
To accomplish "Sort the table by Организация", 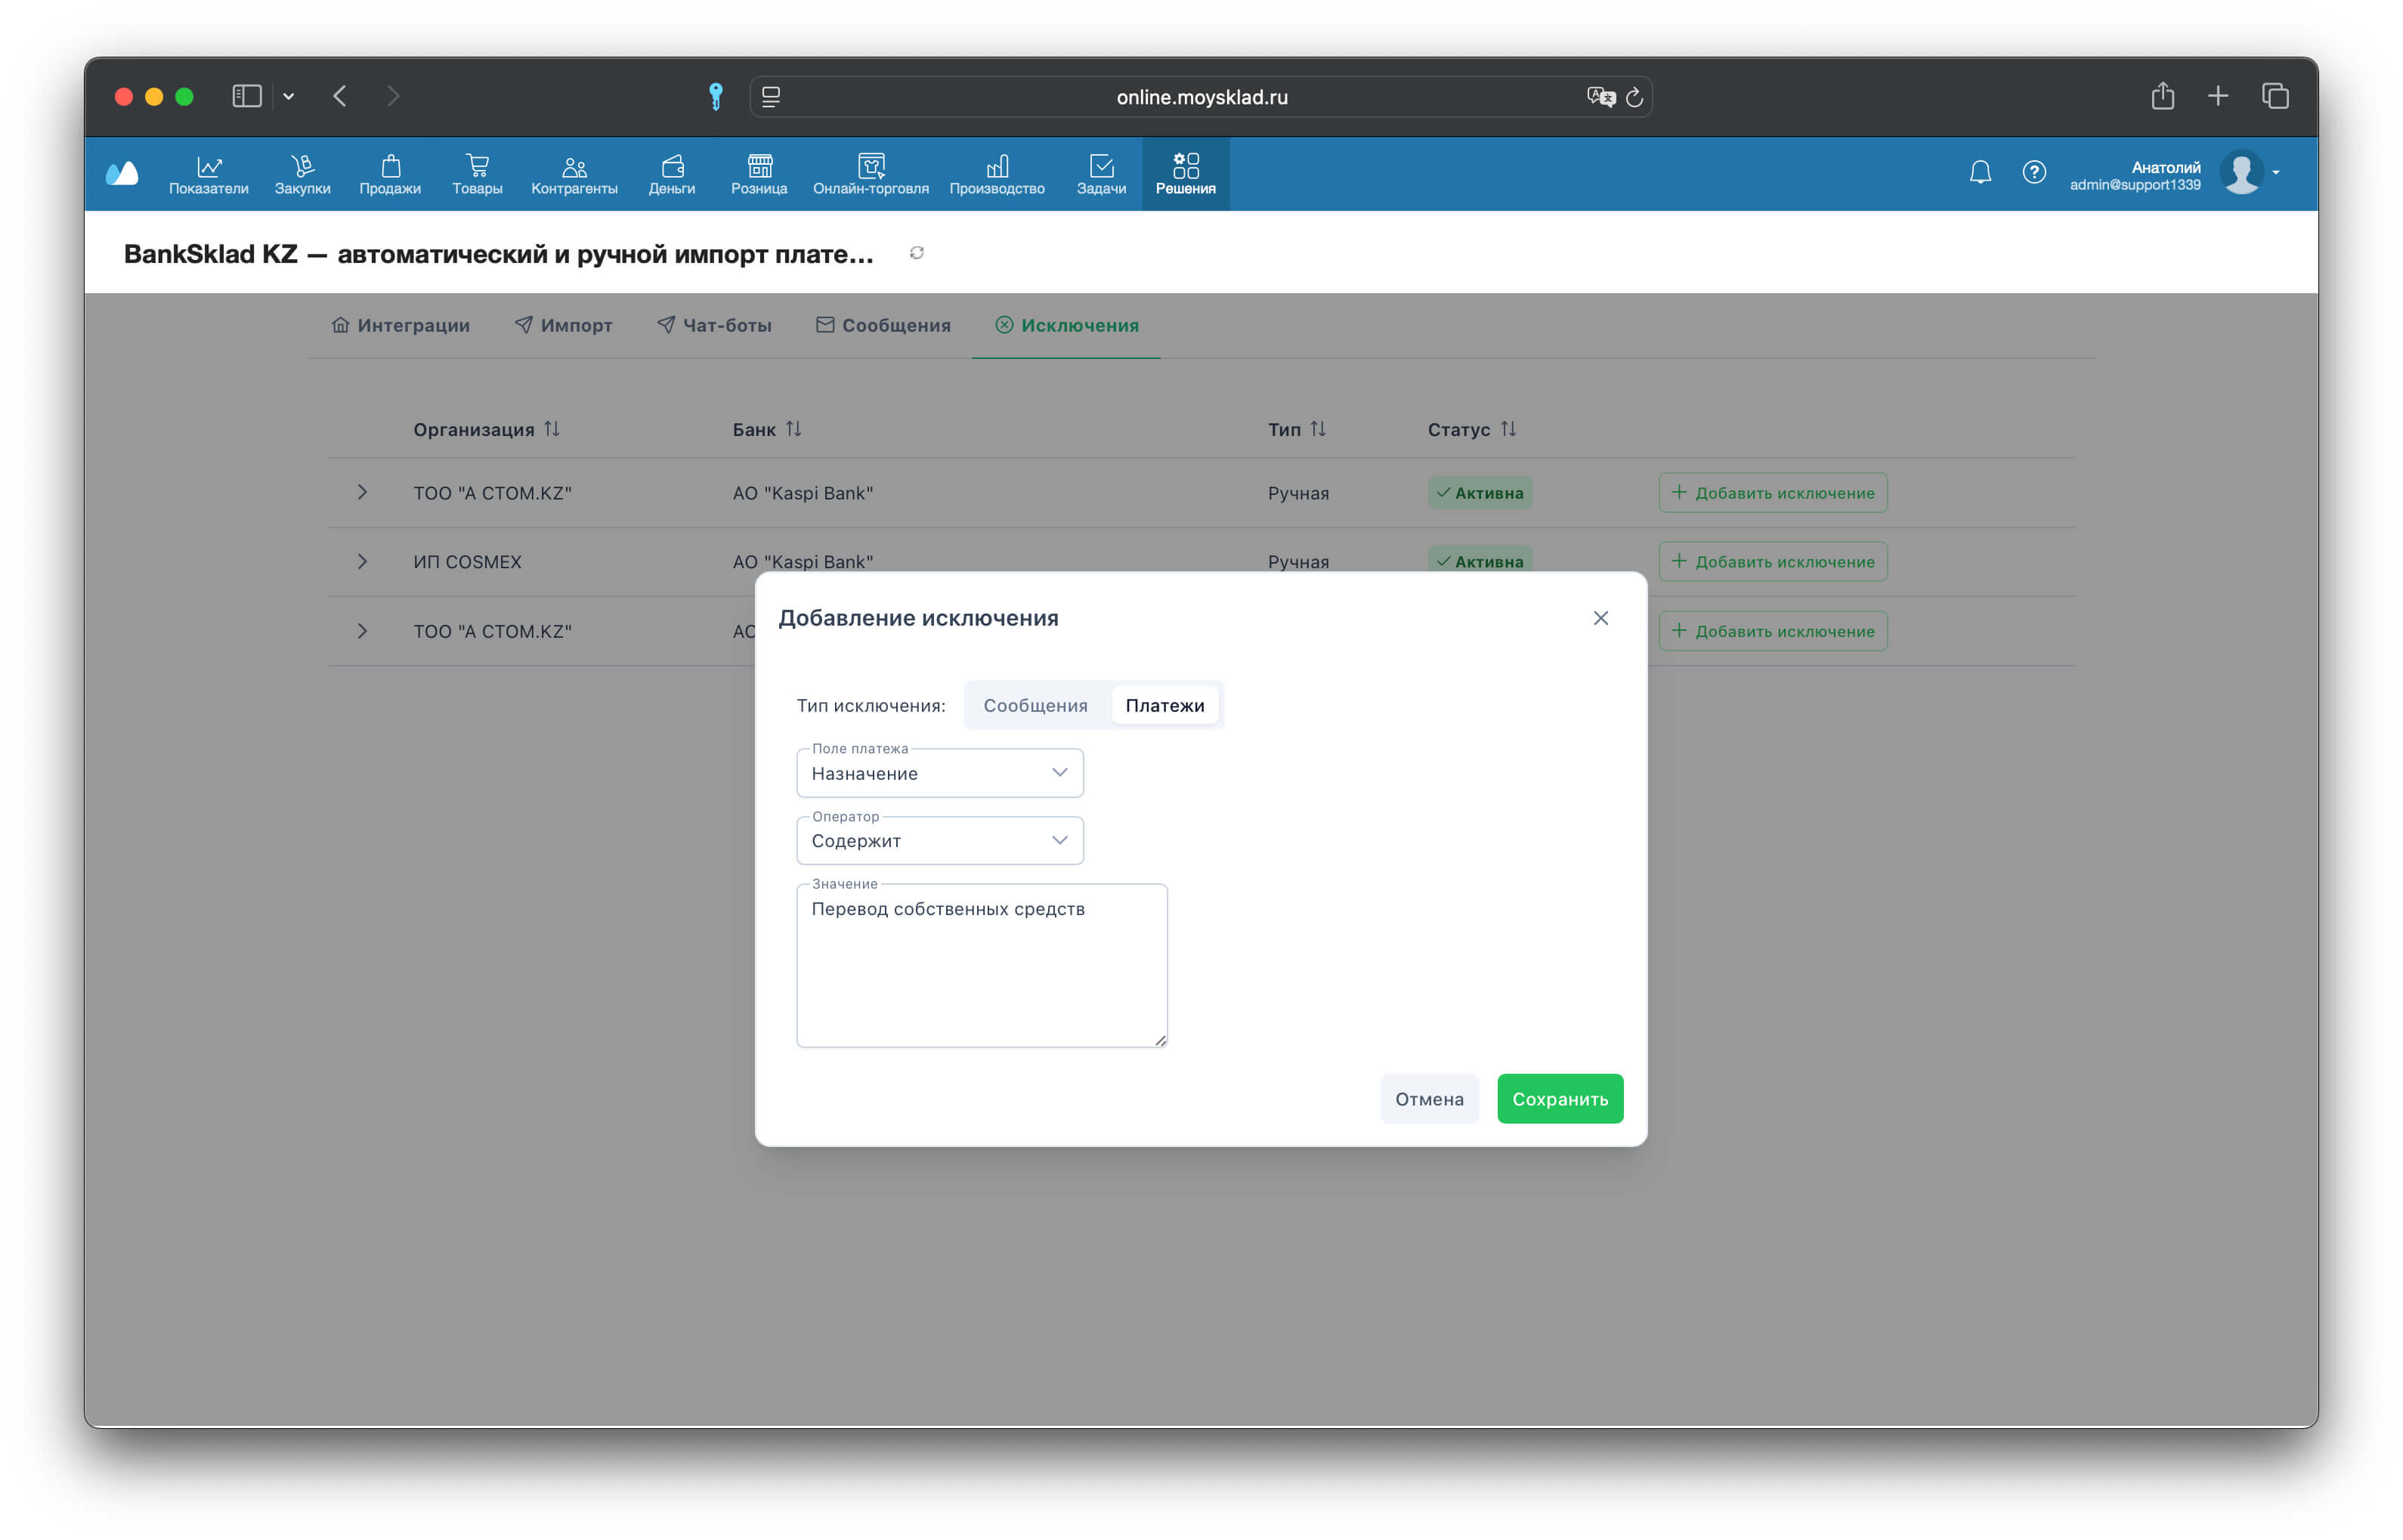I will tap(486, 429).
